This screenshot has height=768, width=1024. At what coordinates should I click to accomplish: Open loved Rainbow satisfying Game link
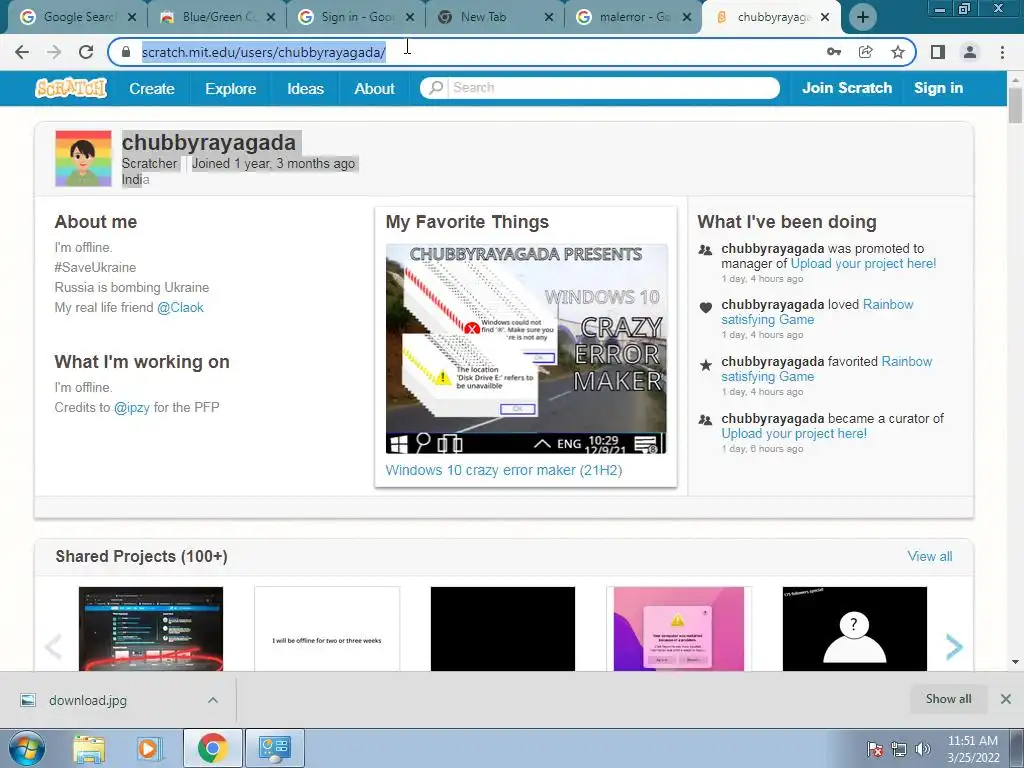pyautogui.click(x=817, y=312)
